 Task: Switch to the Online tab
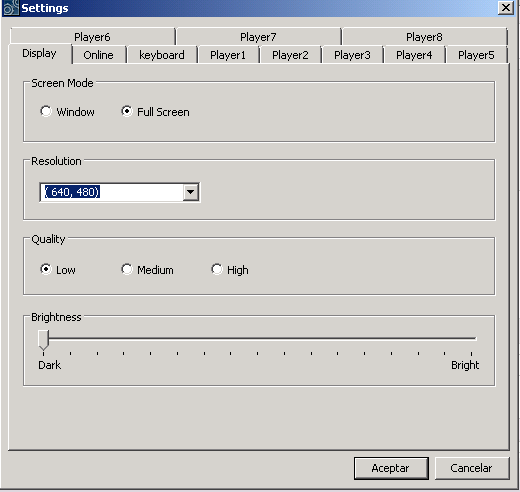click(99, 55)
